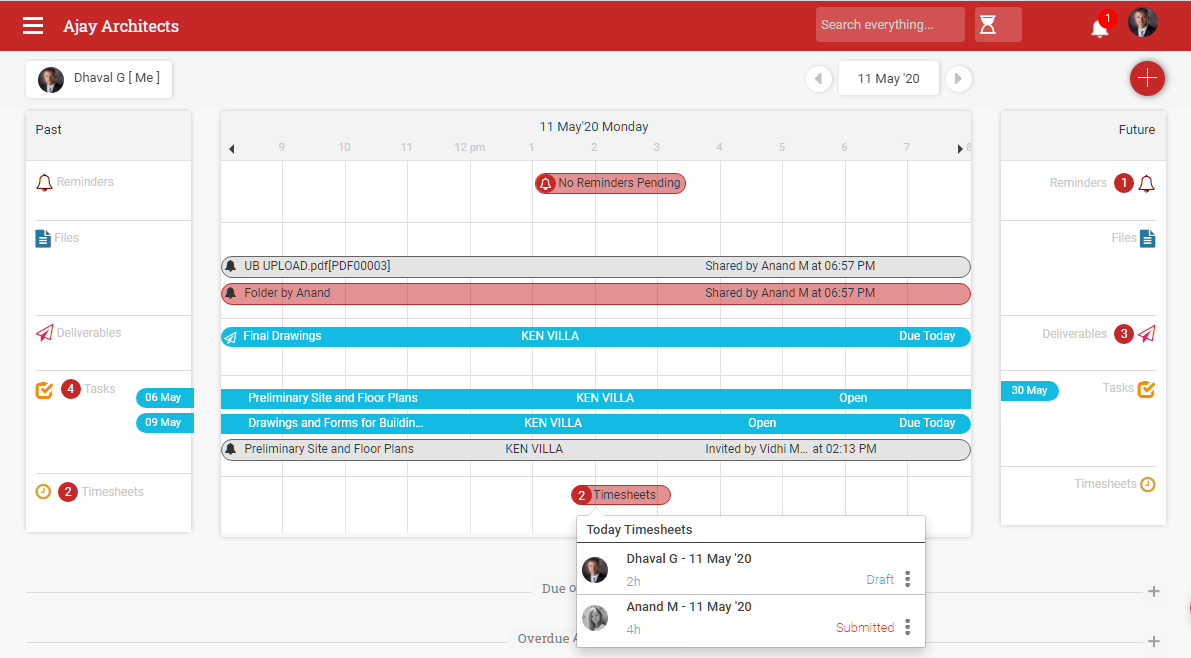Image resolution: width=1191 pixels, height=658 pixels.
Task: Click the Future Reminders bell icon
Action: coord(1146,184)
